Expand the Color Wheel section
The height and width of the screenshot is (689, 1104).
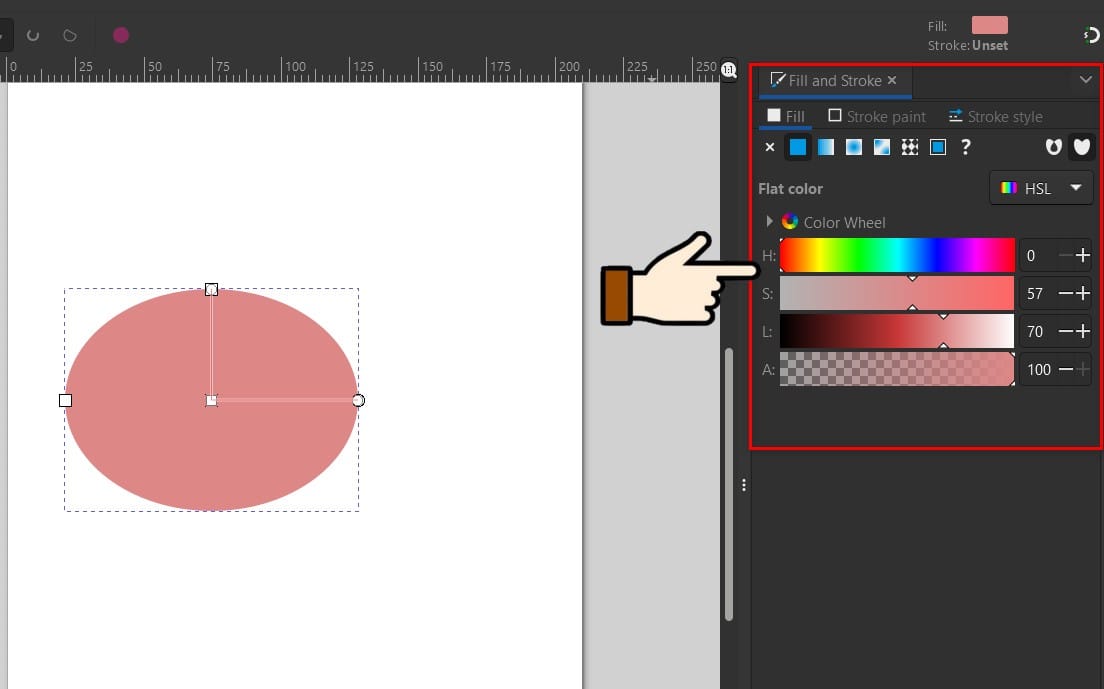click(x=769, y=222)
